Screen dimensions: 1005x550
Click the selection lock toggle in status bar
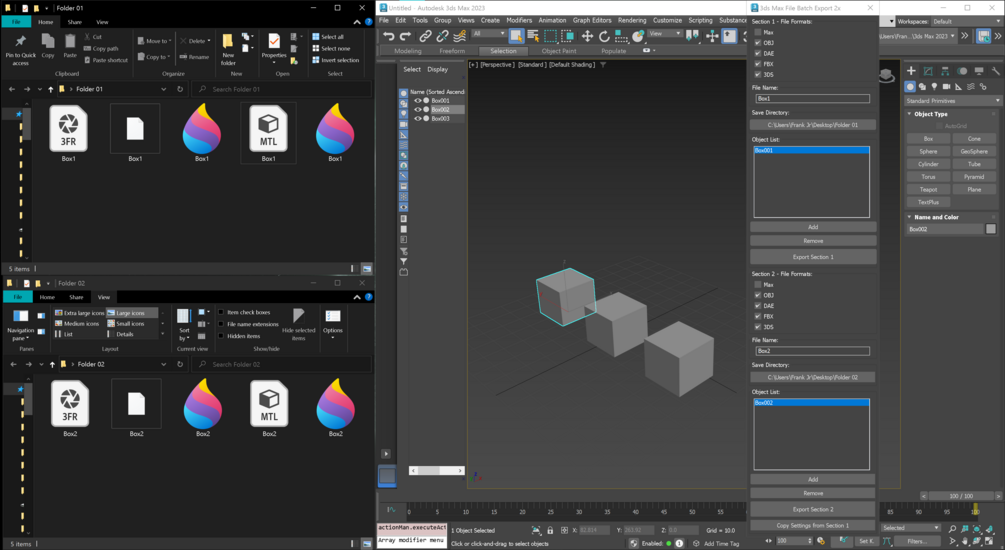click(550, 530)
